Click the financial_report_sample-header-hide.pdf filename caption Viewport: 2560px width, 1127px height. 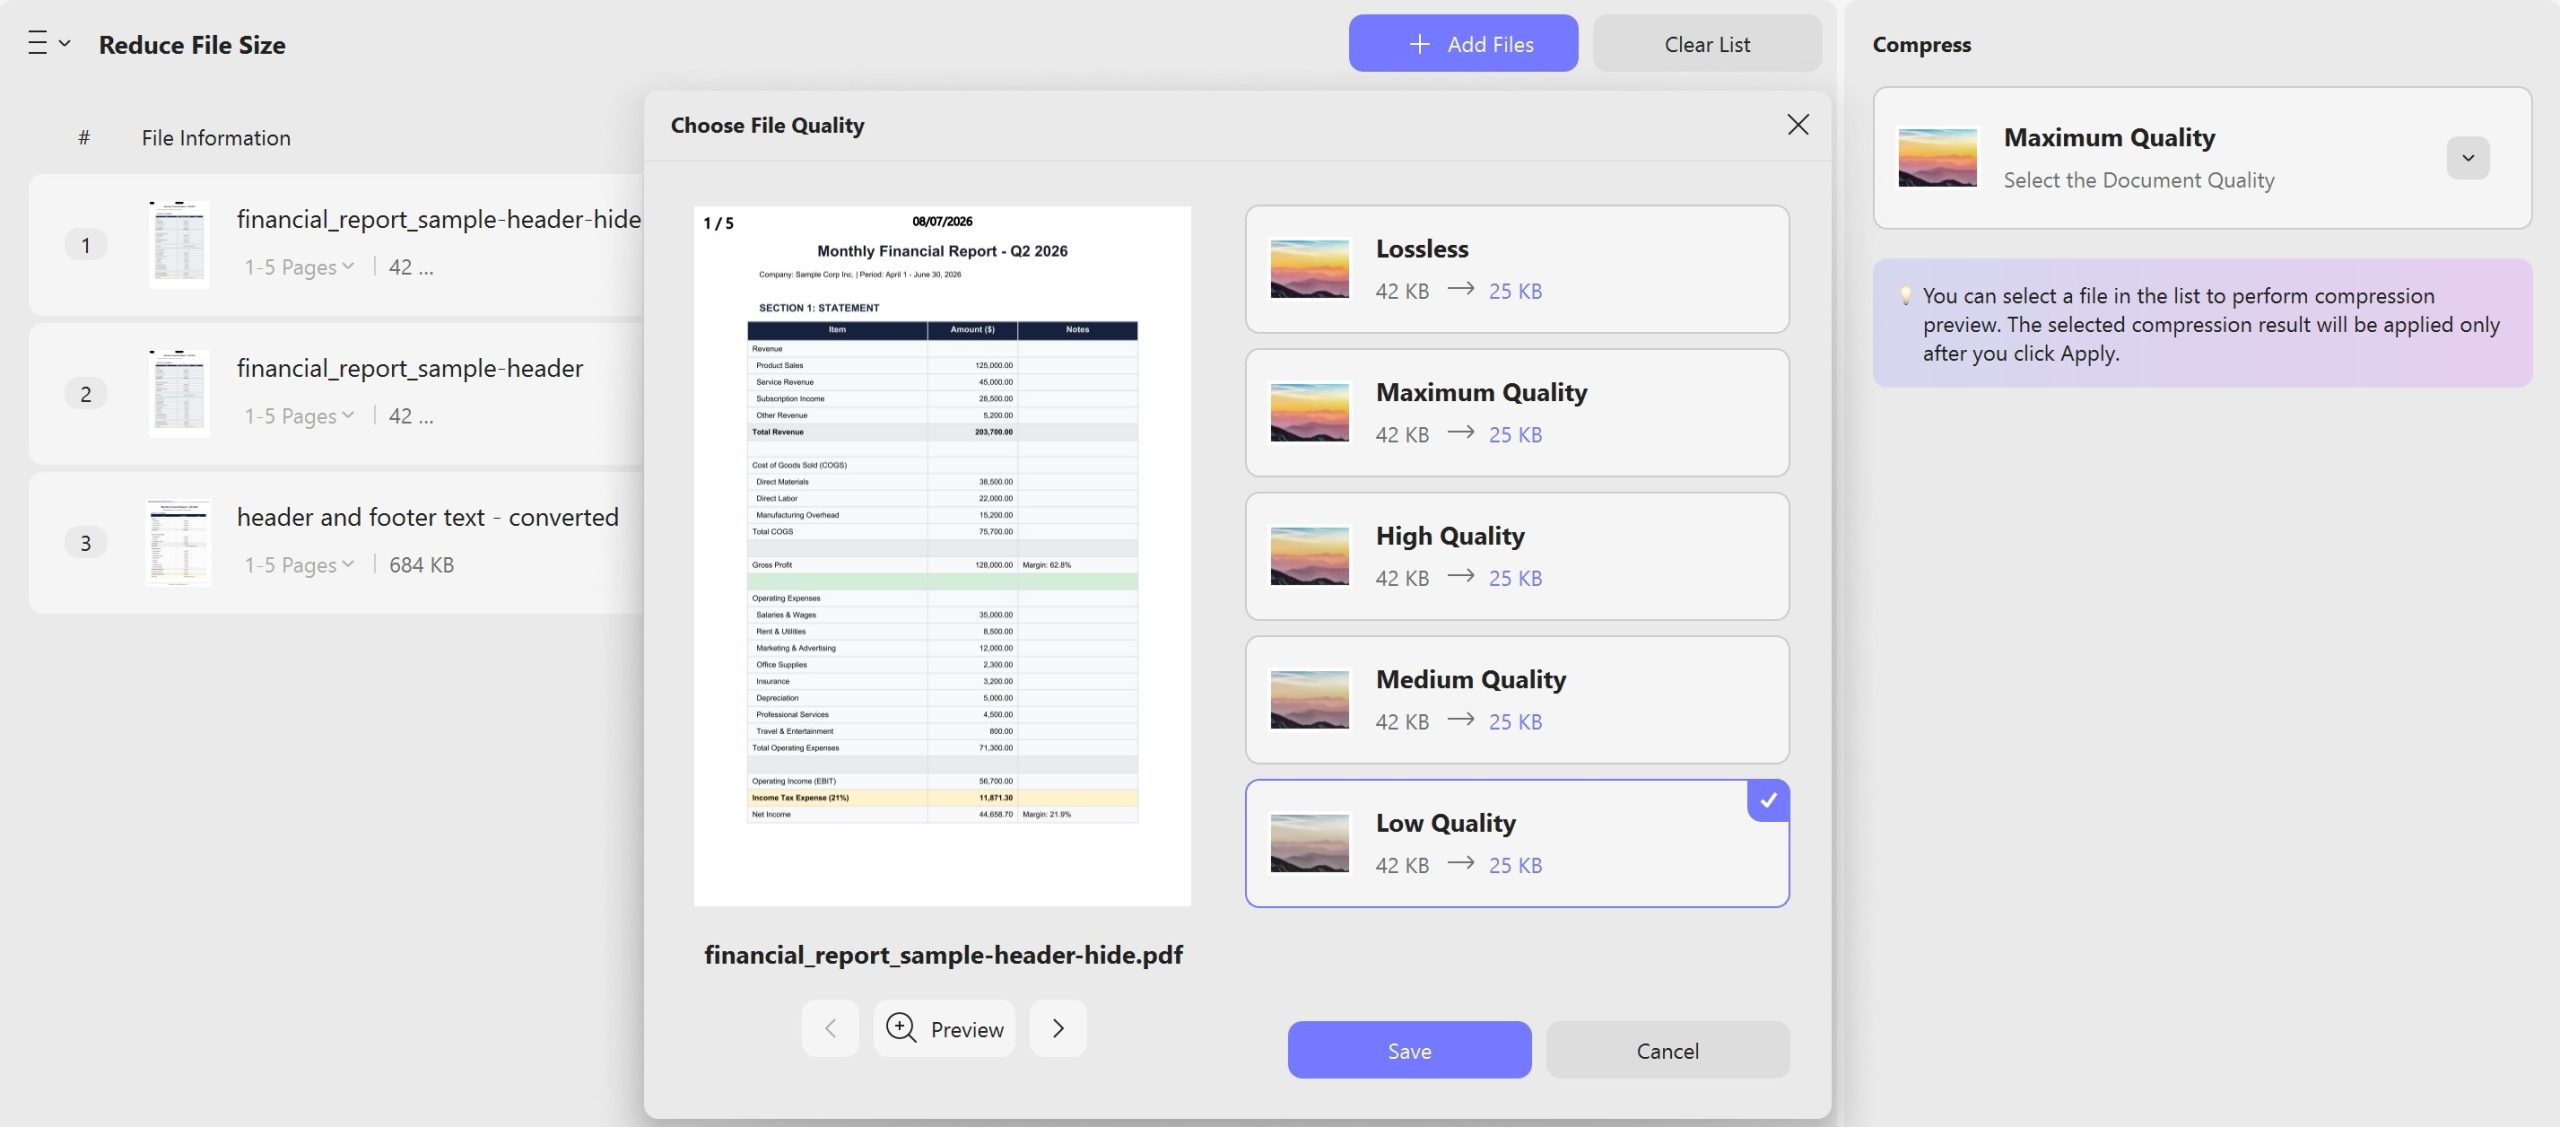point(943,954)
